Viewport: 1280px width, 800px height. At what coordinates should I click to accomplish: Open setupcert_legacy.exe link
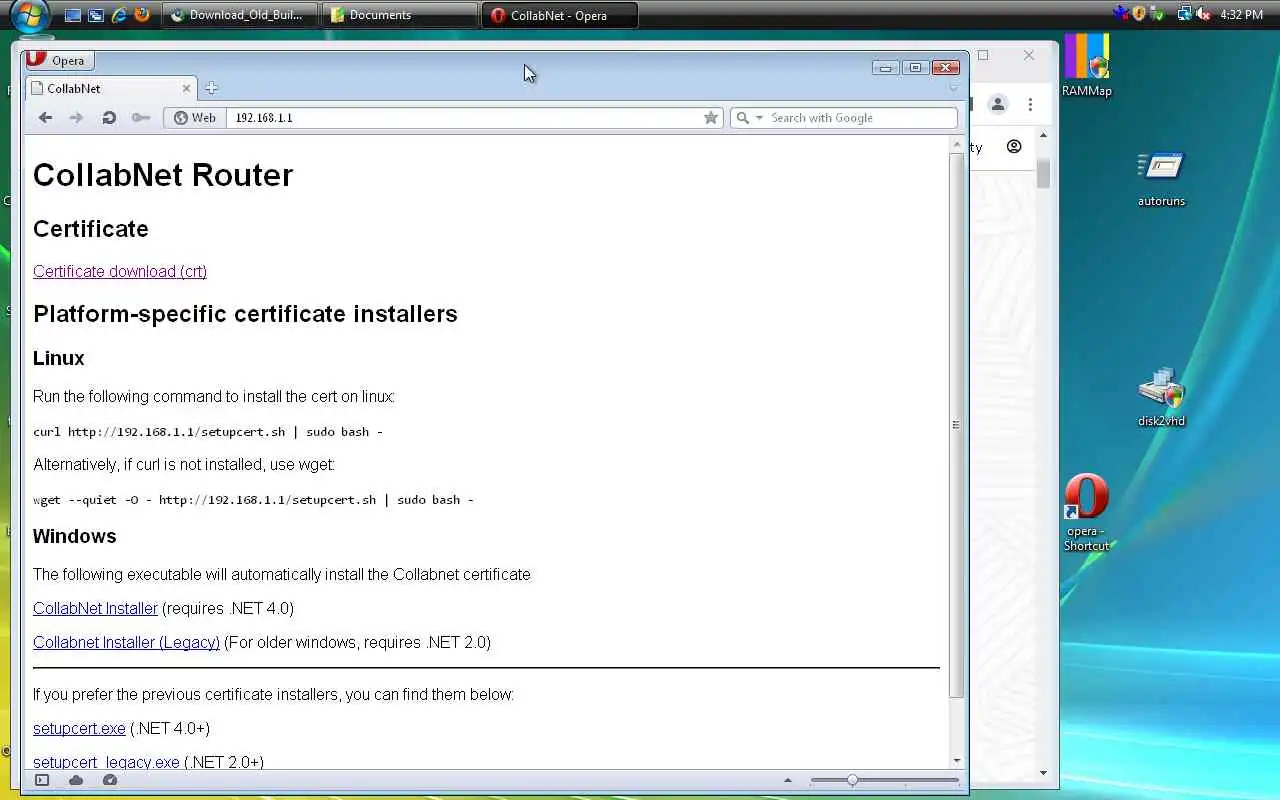click(106, 762)
